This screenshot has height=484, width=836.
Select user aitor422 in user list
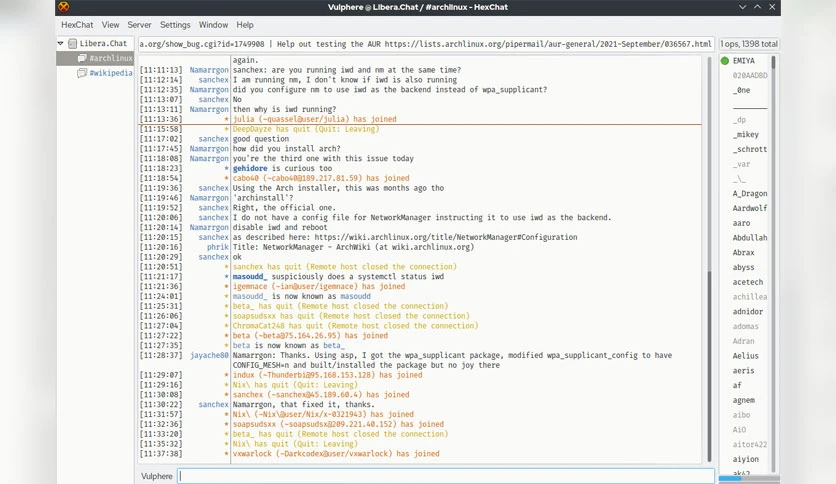coord(750,444)
